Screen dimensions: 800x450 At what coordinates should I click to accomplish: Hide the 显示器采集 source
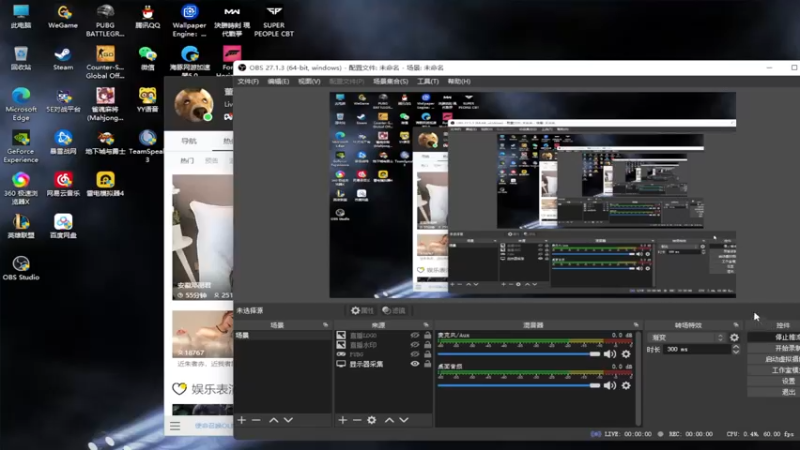[x=415, y=364]
